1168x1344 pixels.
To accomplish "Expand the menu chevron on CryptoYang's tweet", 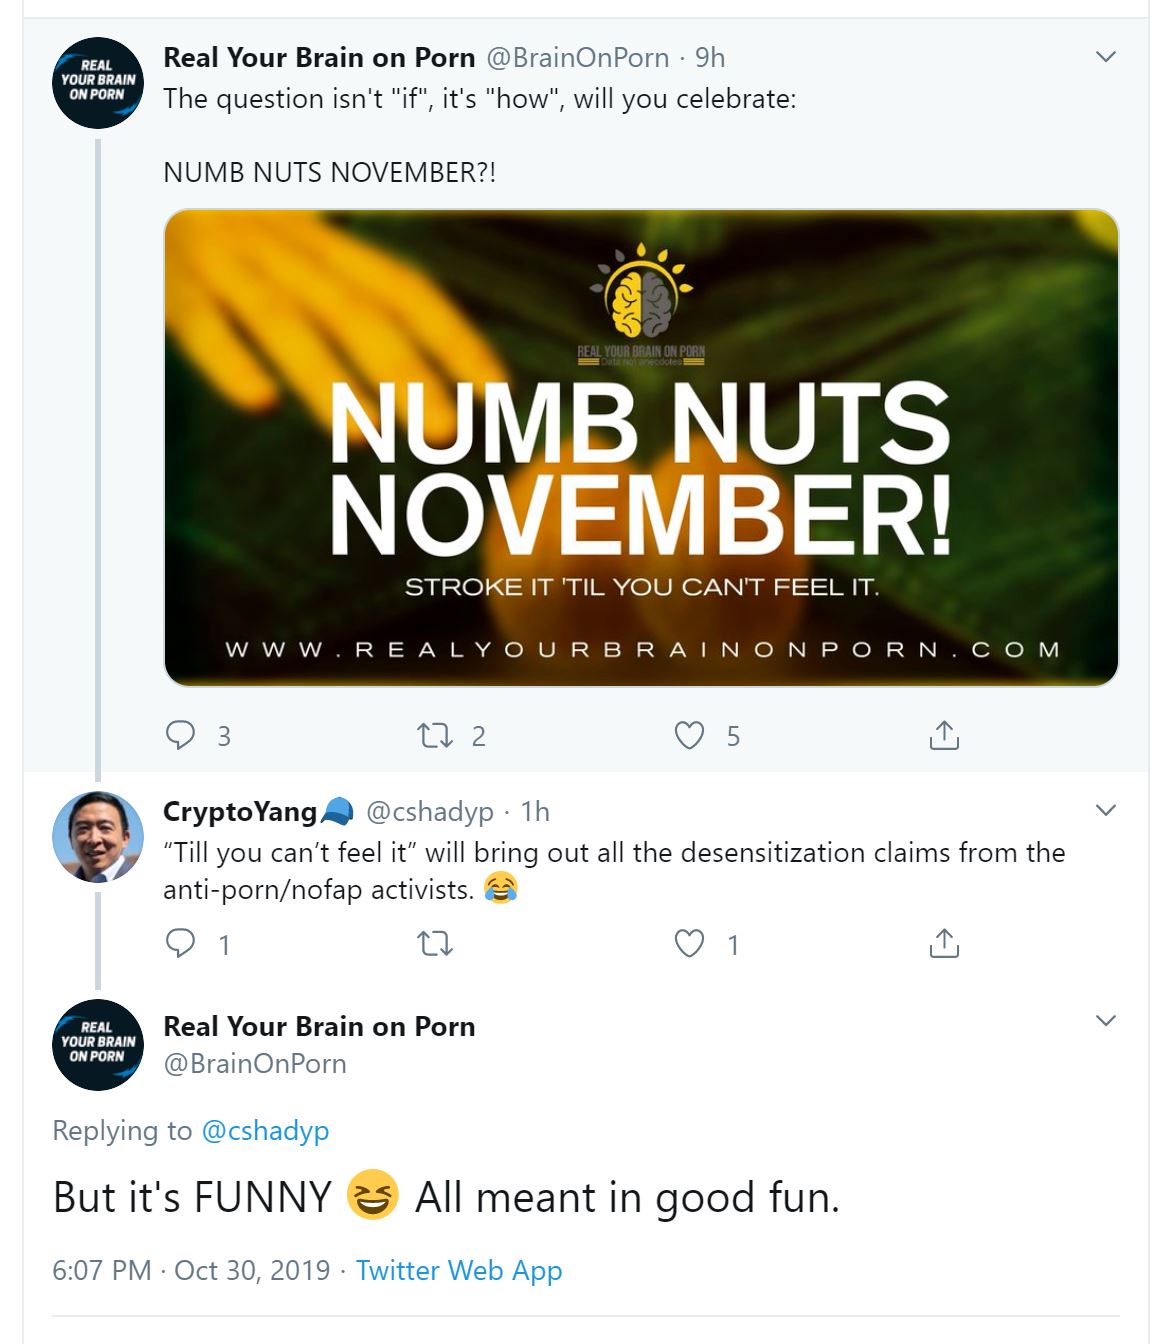I will [1105, 810].
